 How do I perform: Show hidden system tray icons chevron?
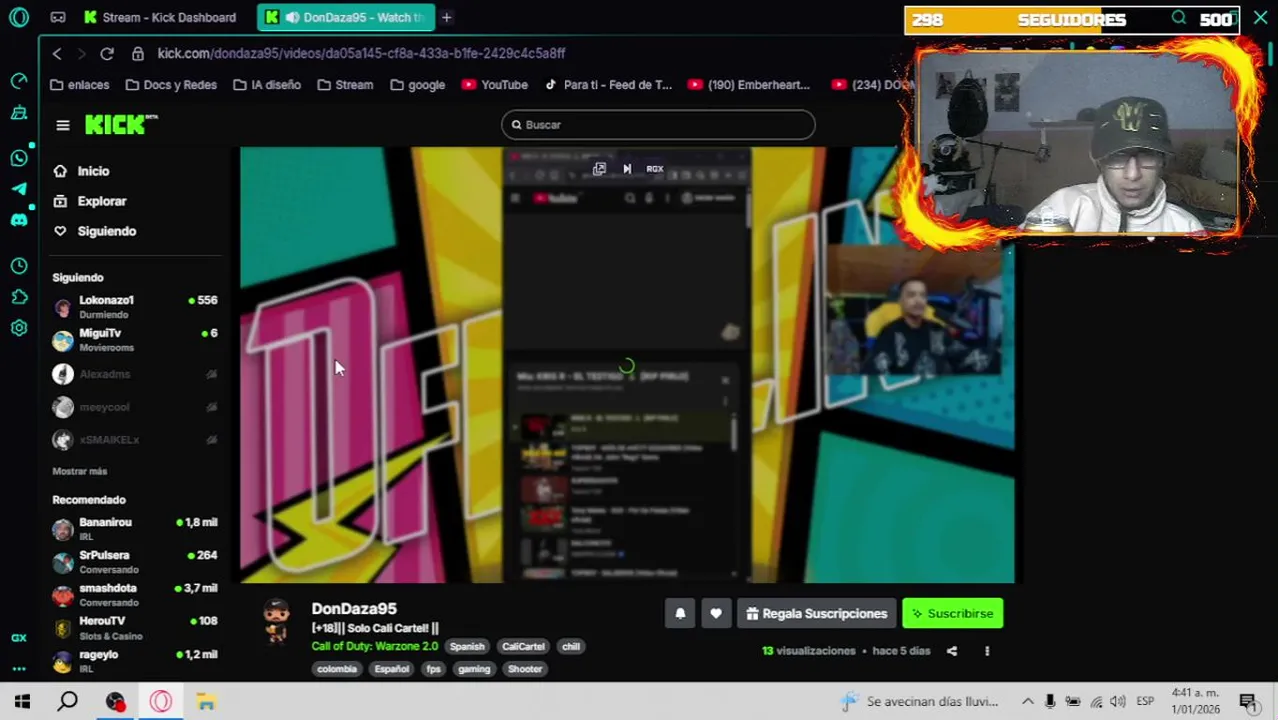point(1027,702)
